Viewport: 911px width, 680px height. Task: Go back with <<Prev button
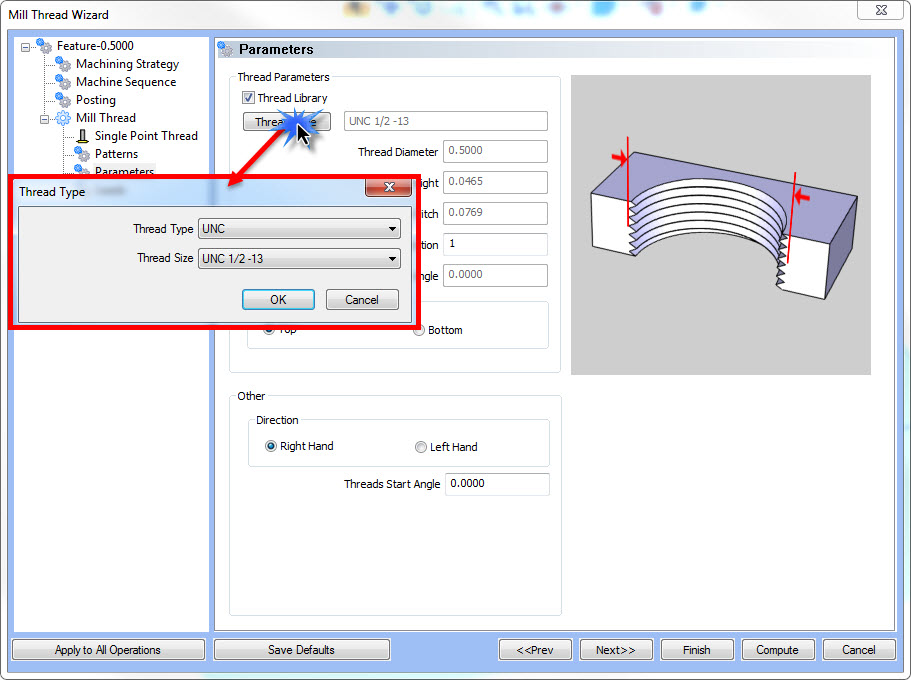coord(535,650)
